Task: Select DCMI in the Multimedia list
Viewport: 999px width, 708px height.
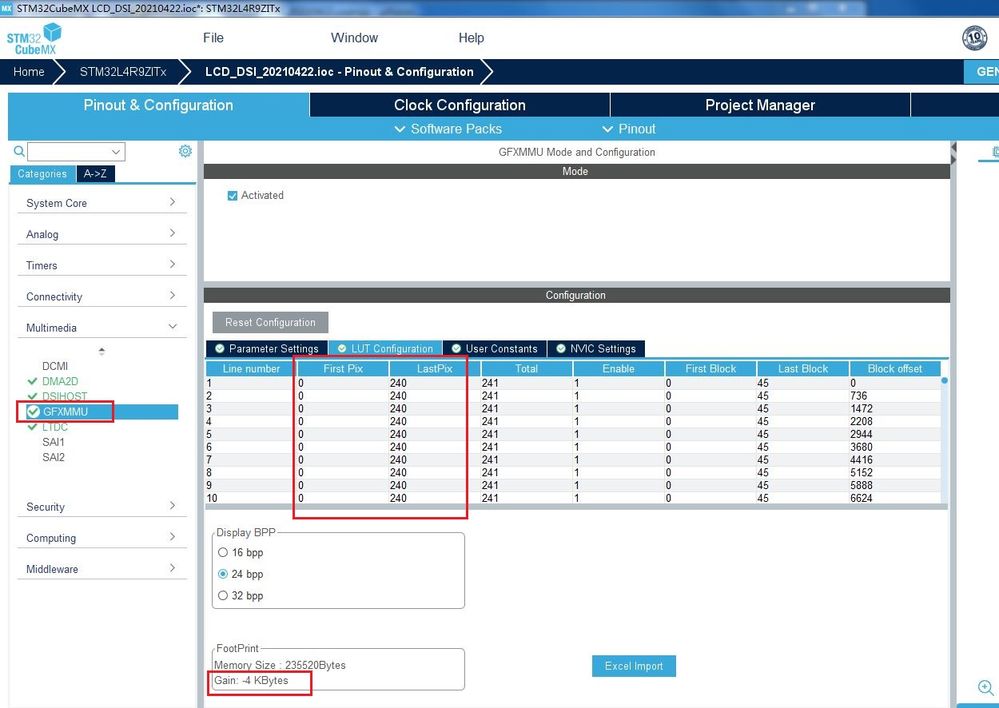Action: 55,366
